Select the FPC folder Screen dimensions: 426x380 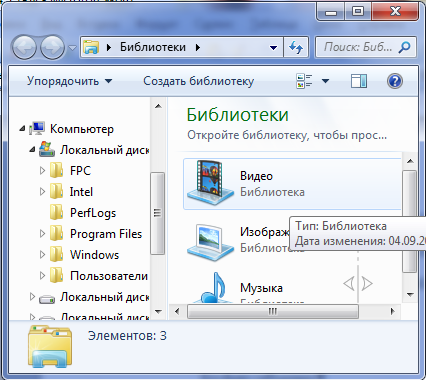click(80, 171)
